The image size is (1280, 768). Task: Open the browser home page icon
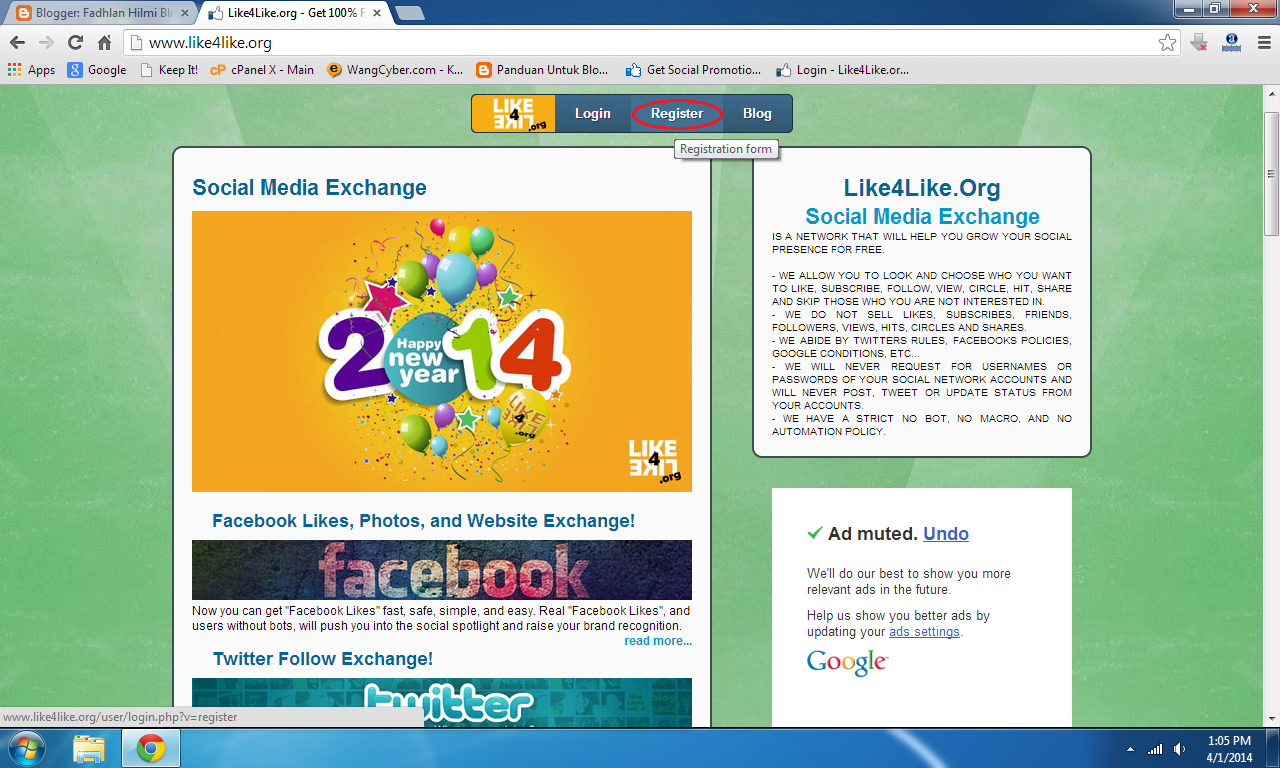click(104, 43)
